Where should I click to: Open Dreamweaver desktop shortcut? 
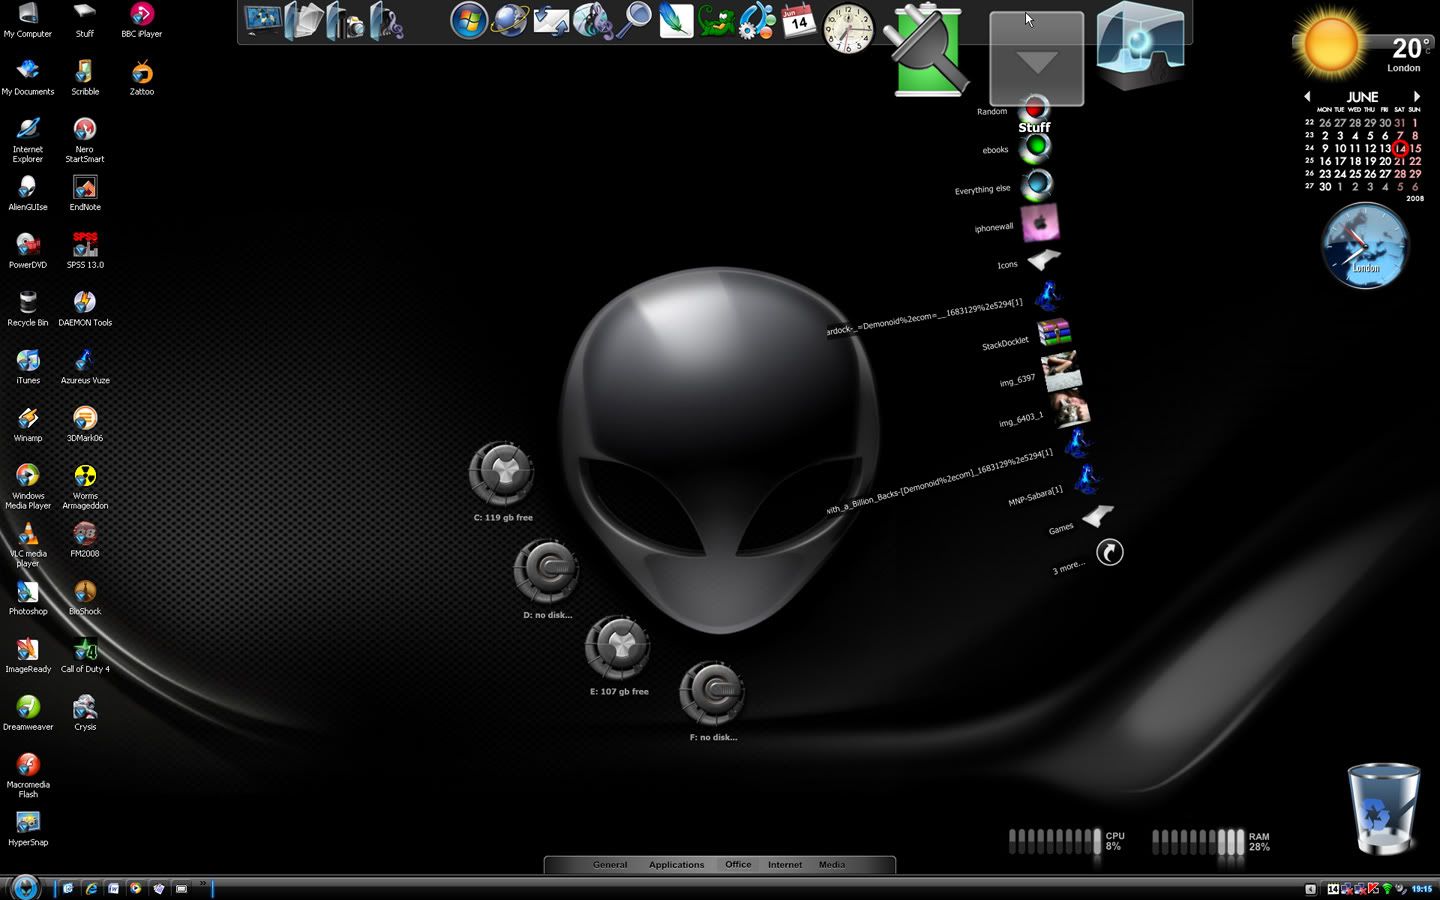coord(28,714)
